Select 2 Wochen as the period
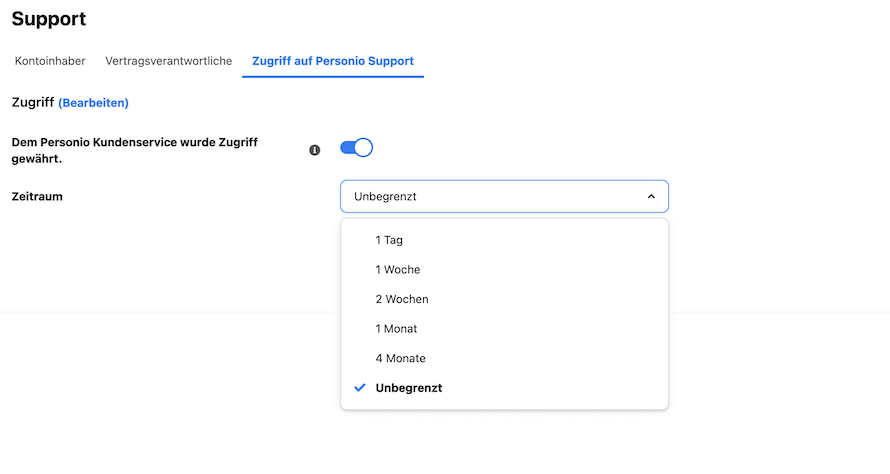The image size is (890, 474). [504, 299]
